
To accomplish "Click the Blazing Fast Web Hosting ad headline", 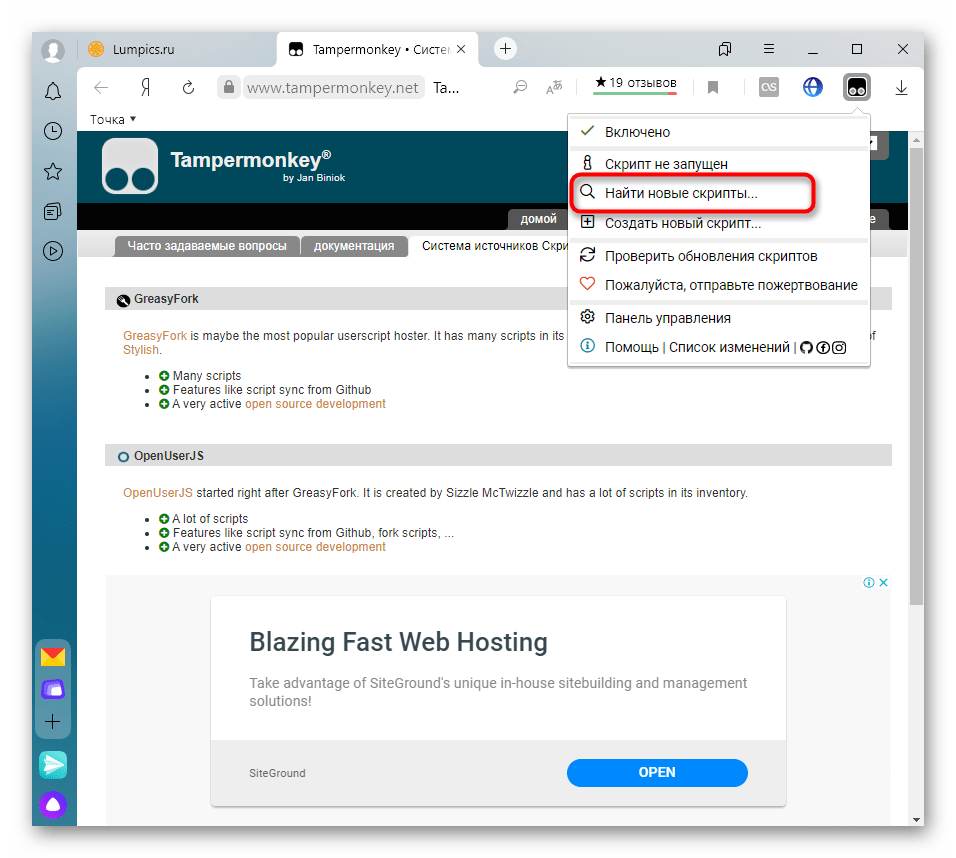I will [398, 642].
